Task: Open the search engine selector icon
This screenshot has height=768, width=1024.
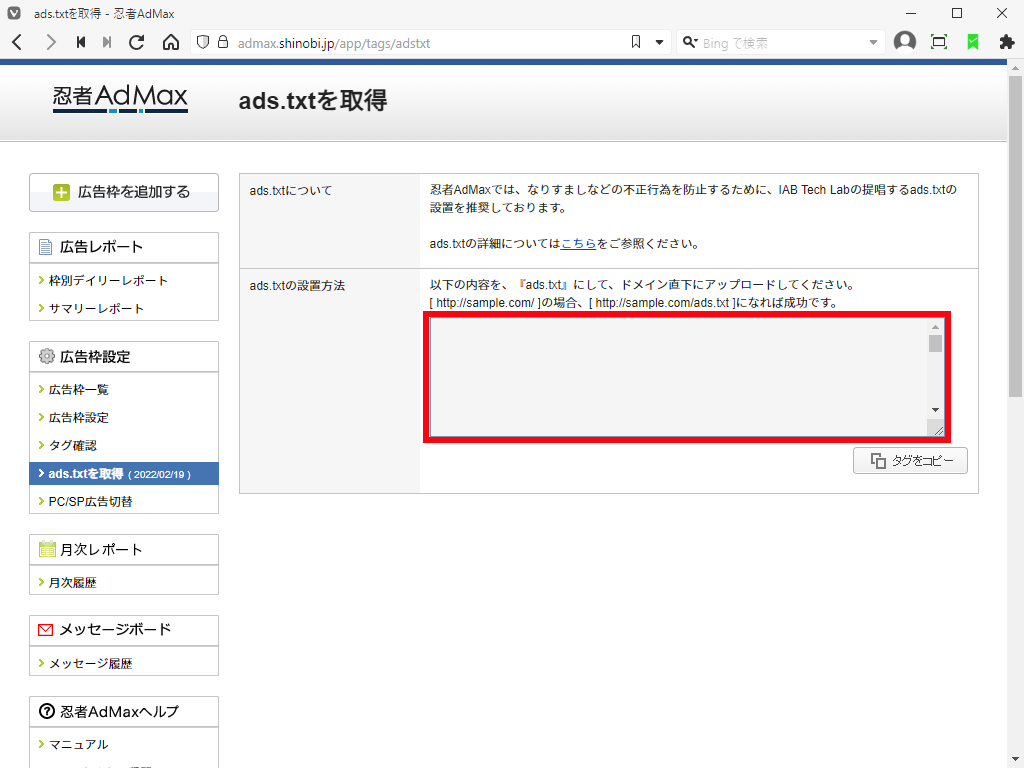Action: click(690, 42)
